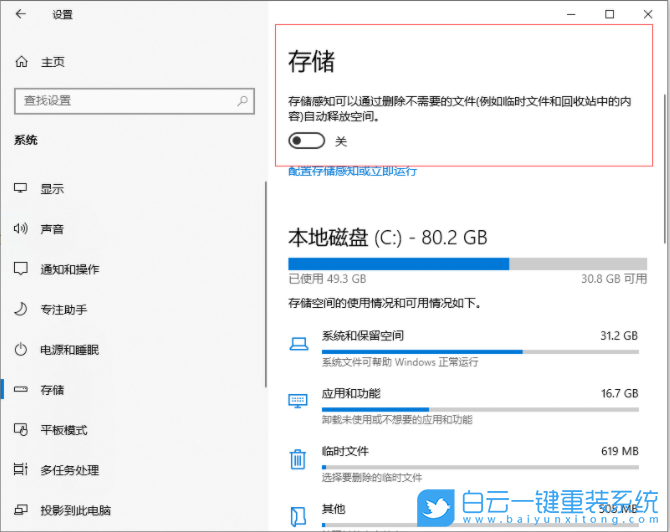Viewport: 670px width, 532px height.
Task: Close the settings window
Action: (x=648, y=14)
